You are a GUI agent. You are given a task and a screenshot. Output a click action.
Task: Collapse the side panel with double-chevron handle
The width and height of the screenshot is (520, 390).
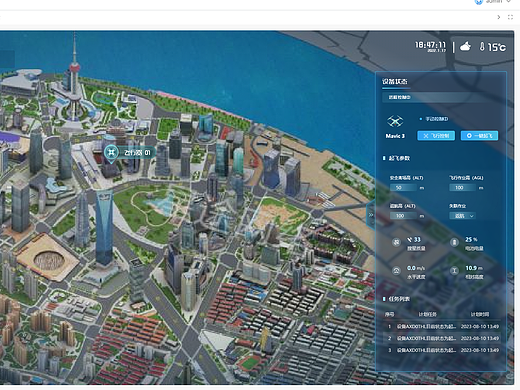(x=371, y=215)
